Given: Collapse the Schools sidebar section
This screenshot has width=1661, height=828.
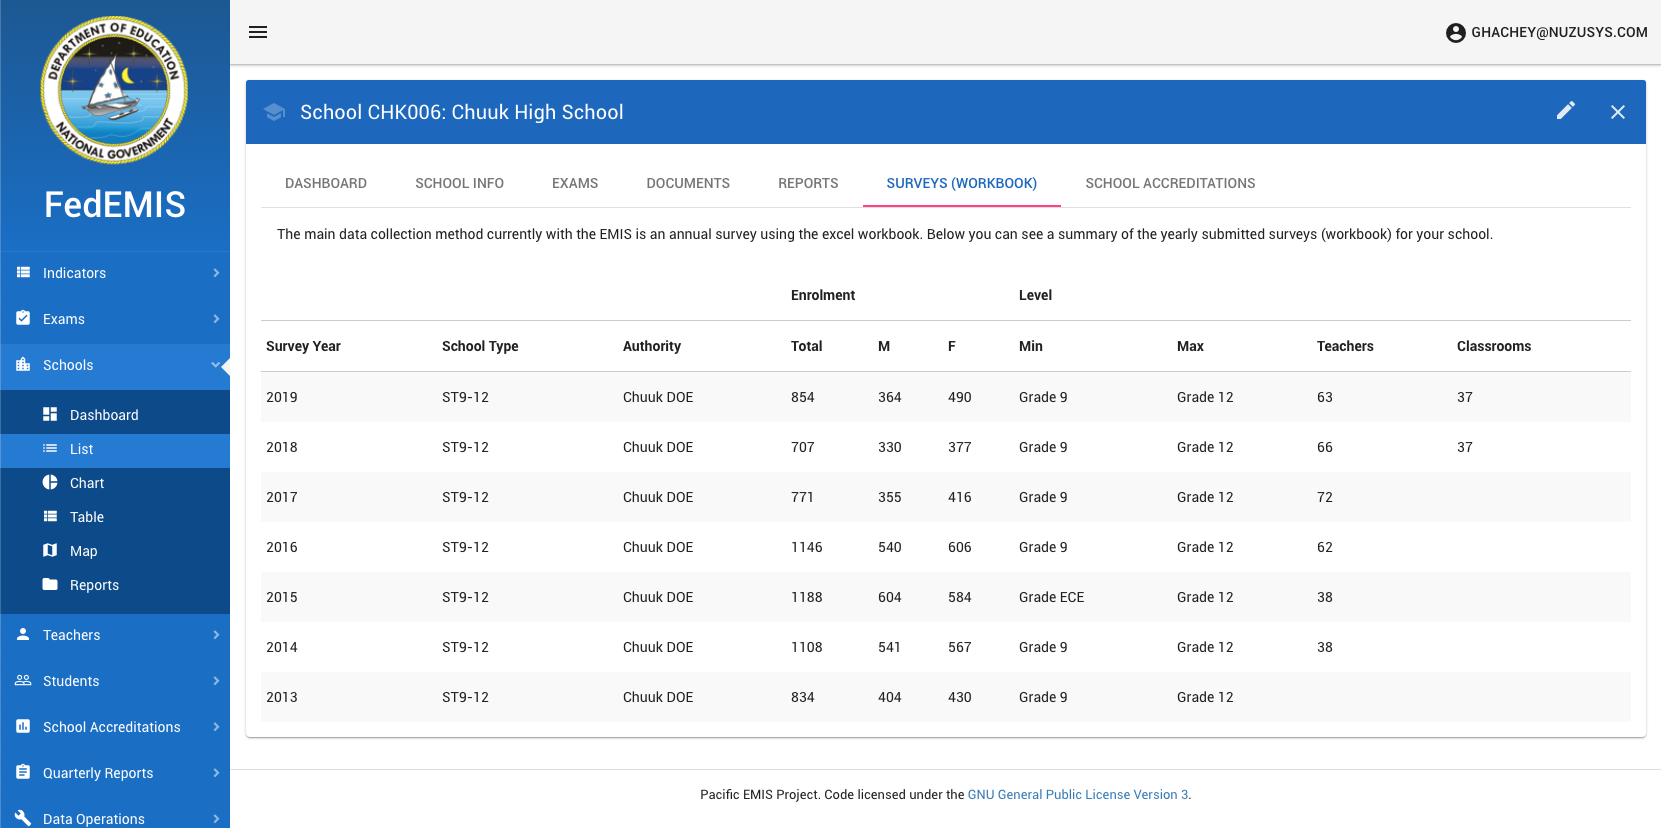Looking at the screenshot, I should [x=114, y=365].
